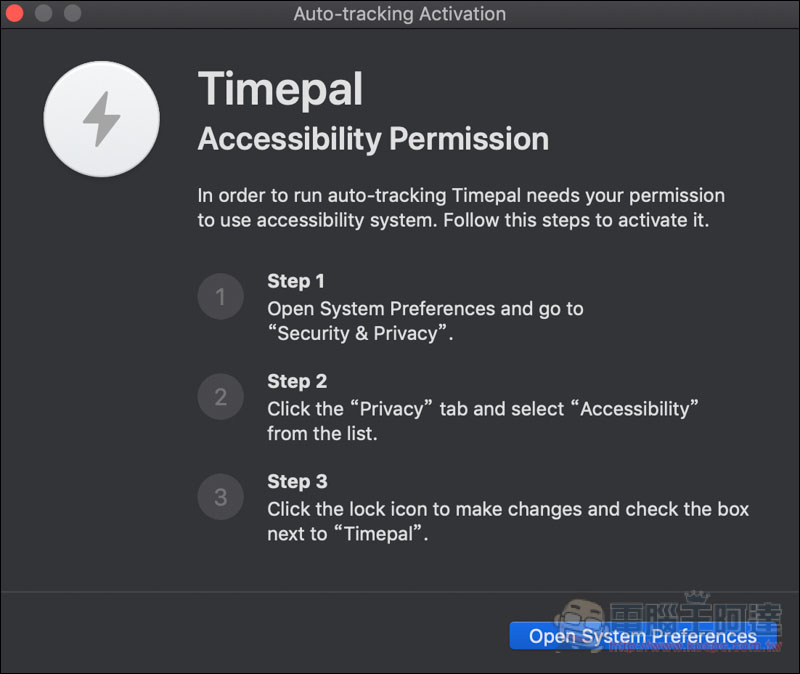
Task: Select the Step 1 heading
Action: pyautogui.click(x=296, y=281)
